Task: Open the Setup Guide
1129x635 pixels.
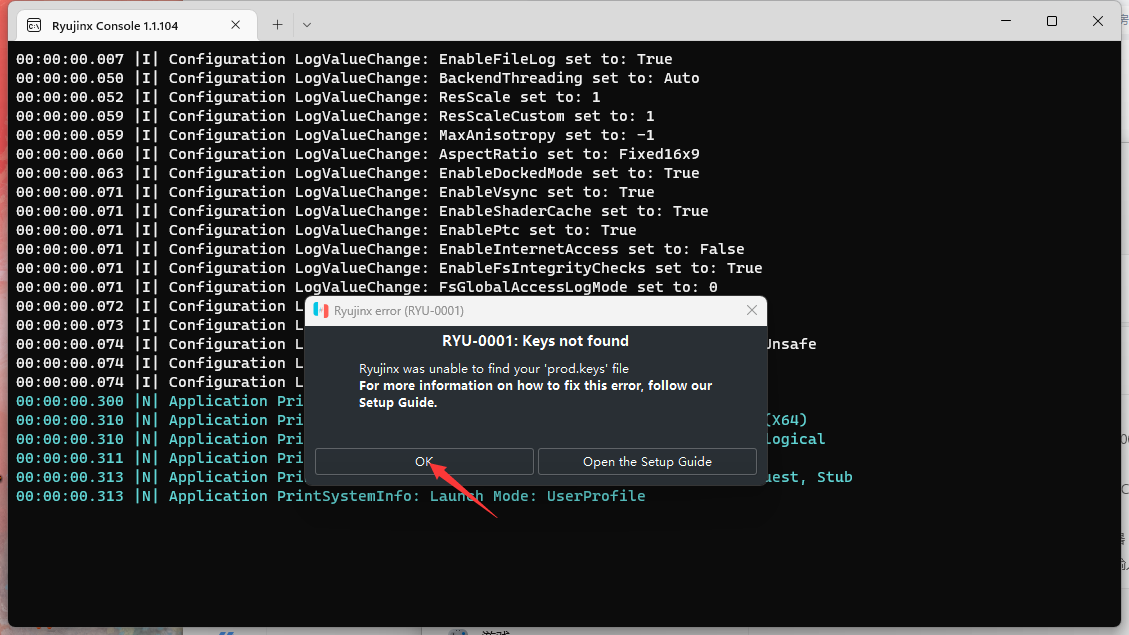Action: 647,461
